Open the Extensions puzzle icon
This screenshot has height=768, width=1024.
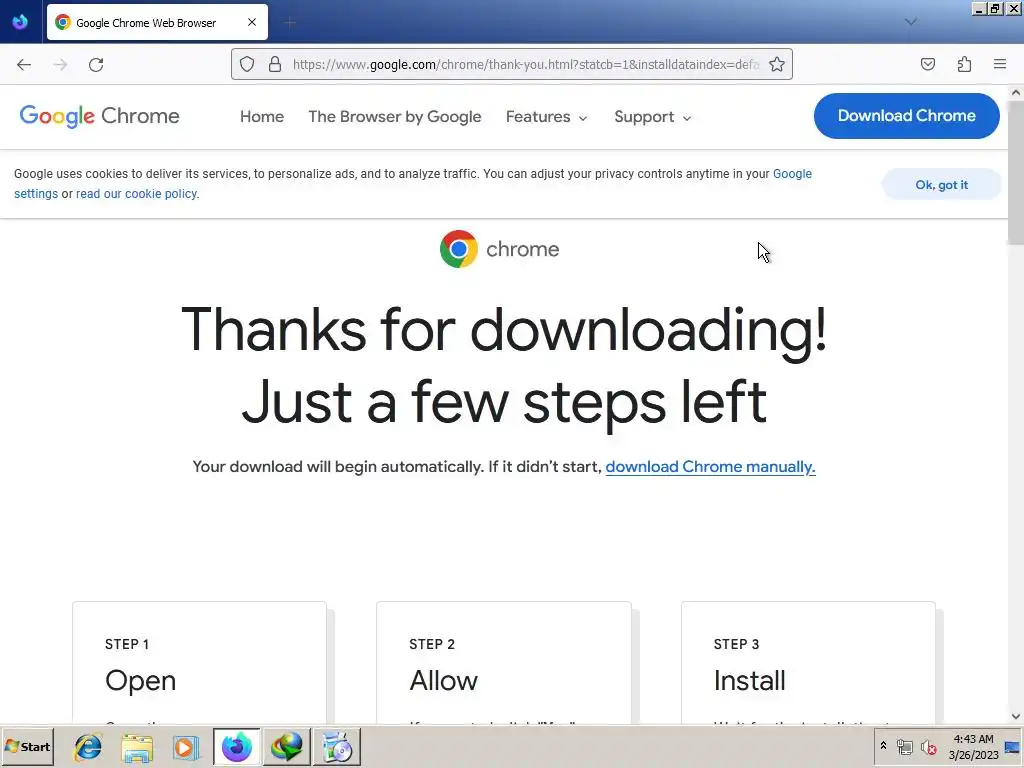964,64
